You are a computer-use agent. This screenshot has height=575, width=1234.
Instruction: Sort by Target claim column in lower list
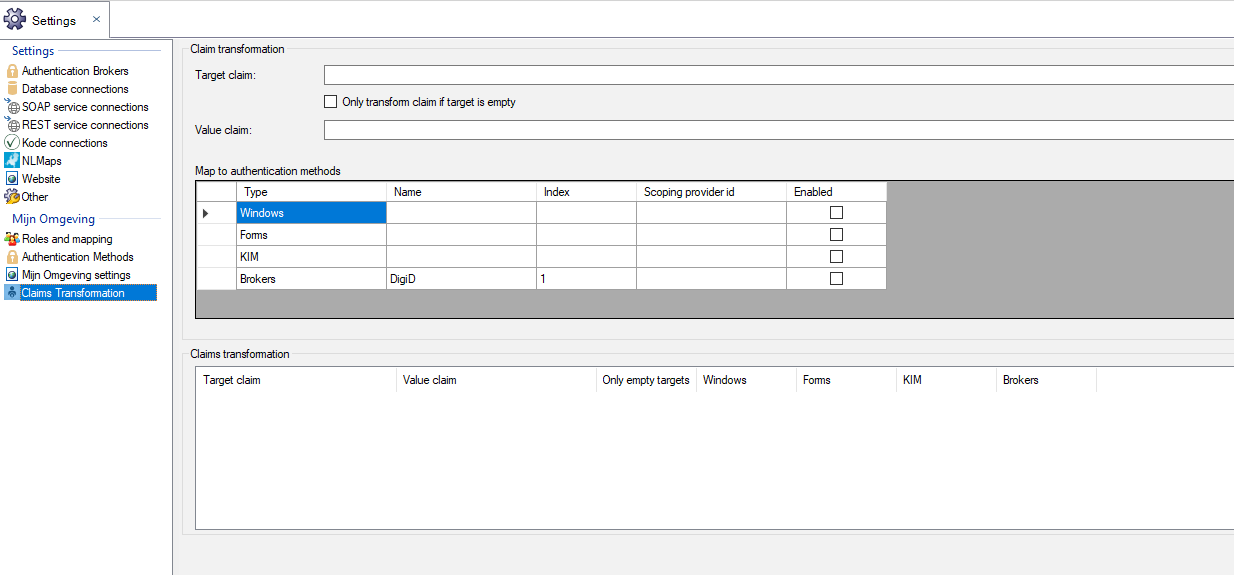point(296,380)
